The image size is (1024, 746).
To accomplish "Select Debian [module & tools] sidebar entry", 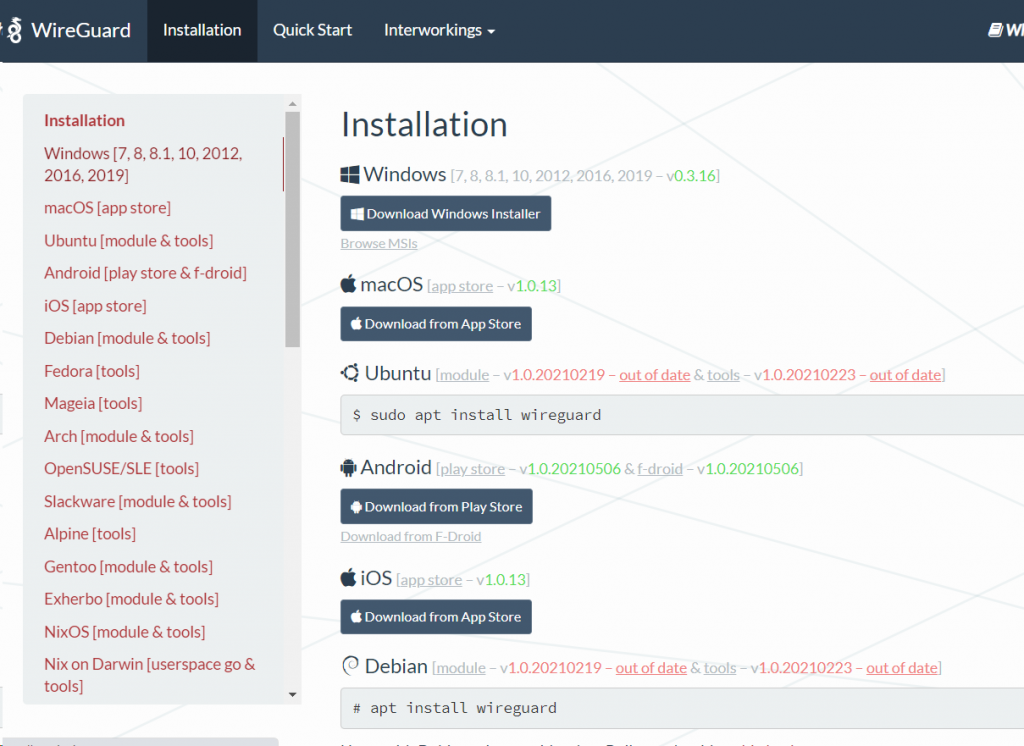I will 127,338.
